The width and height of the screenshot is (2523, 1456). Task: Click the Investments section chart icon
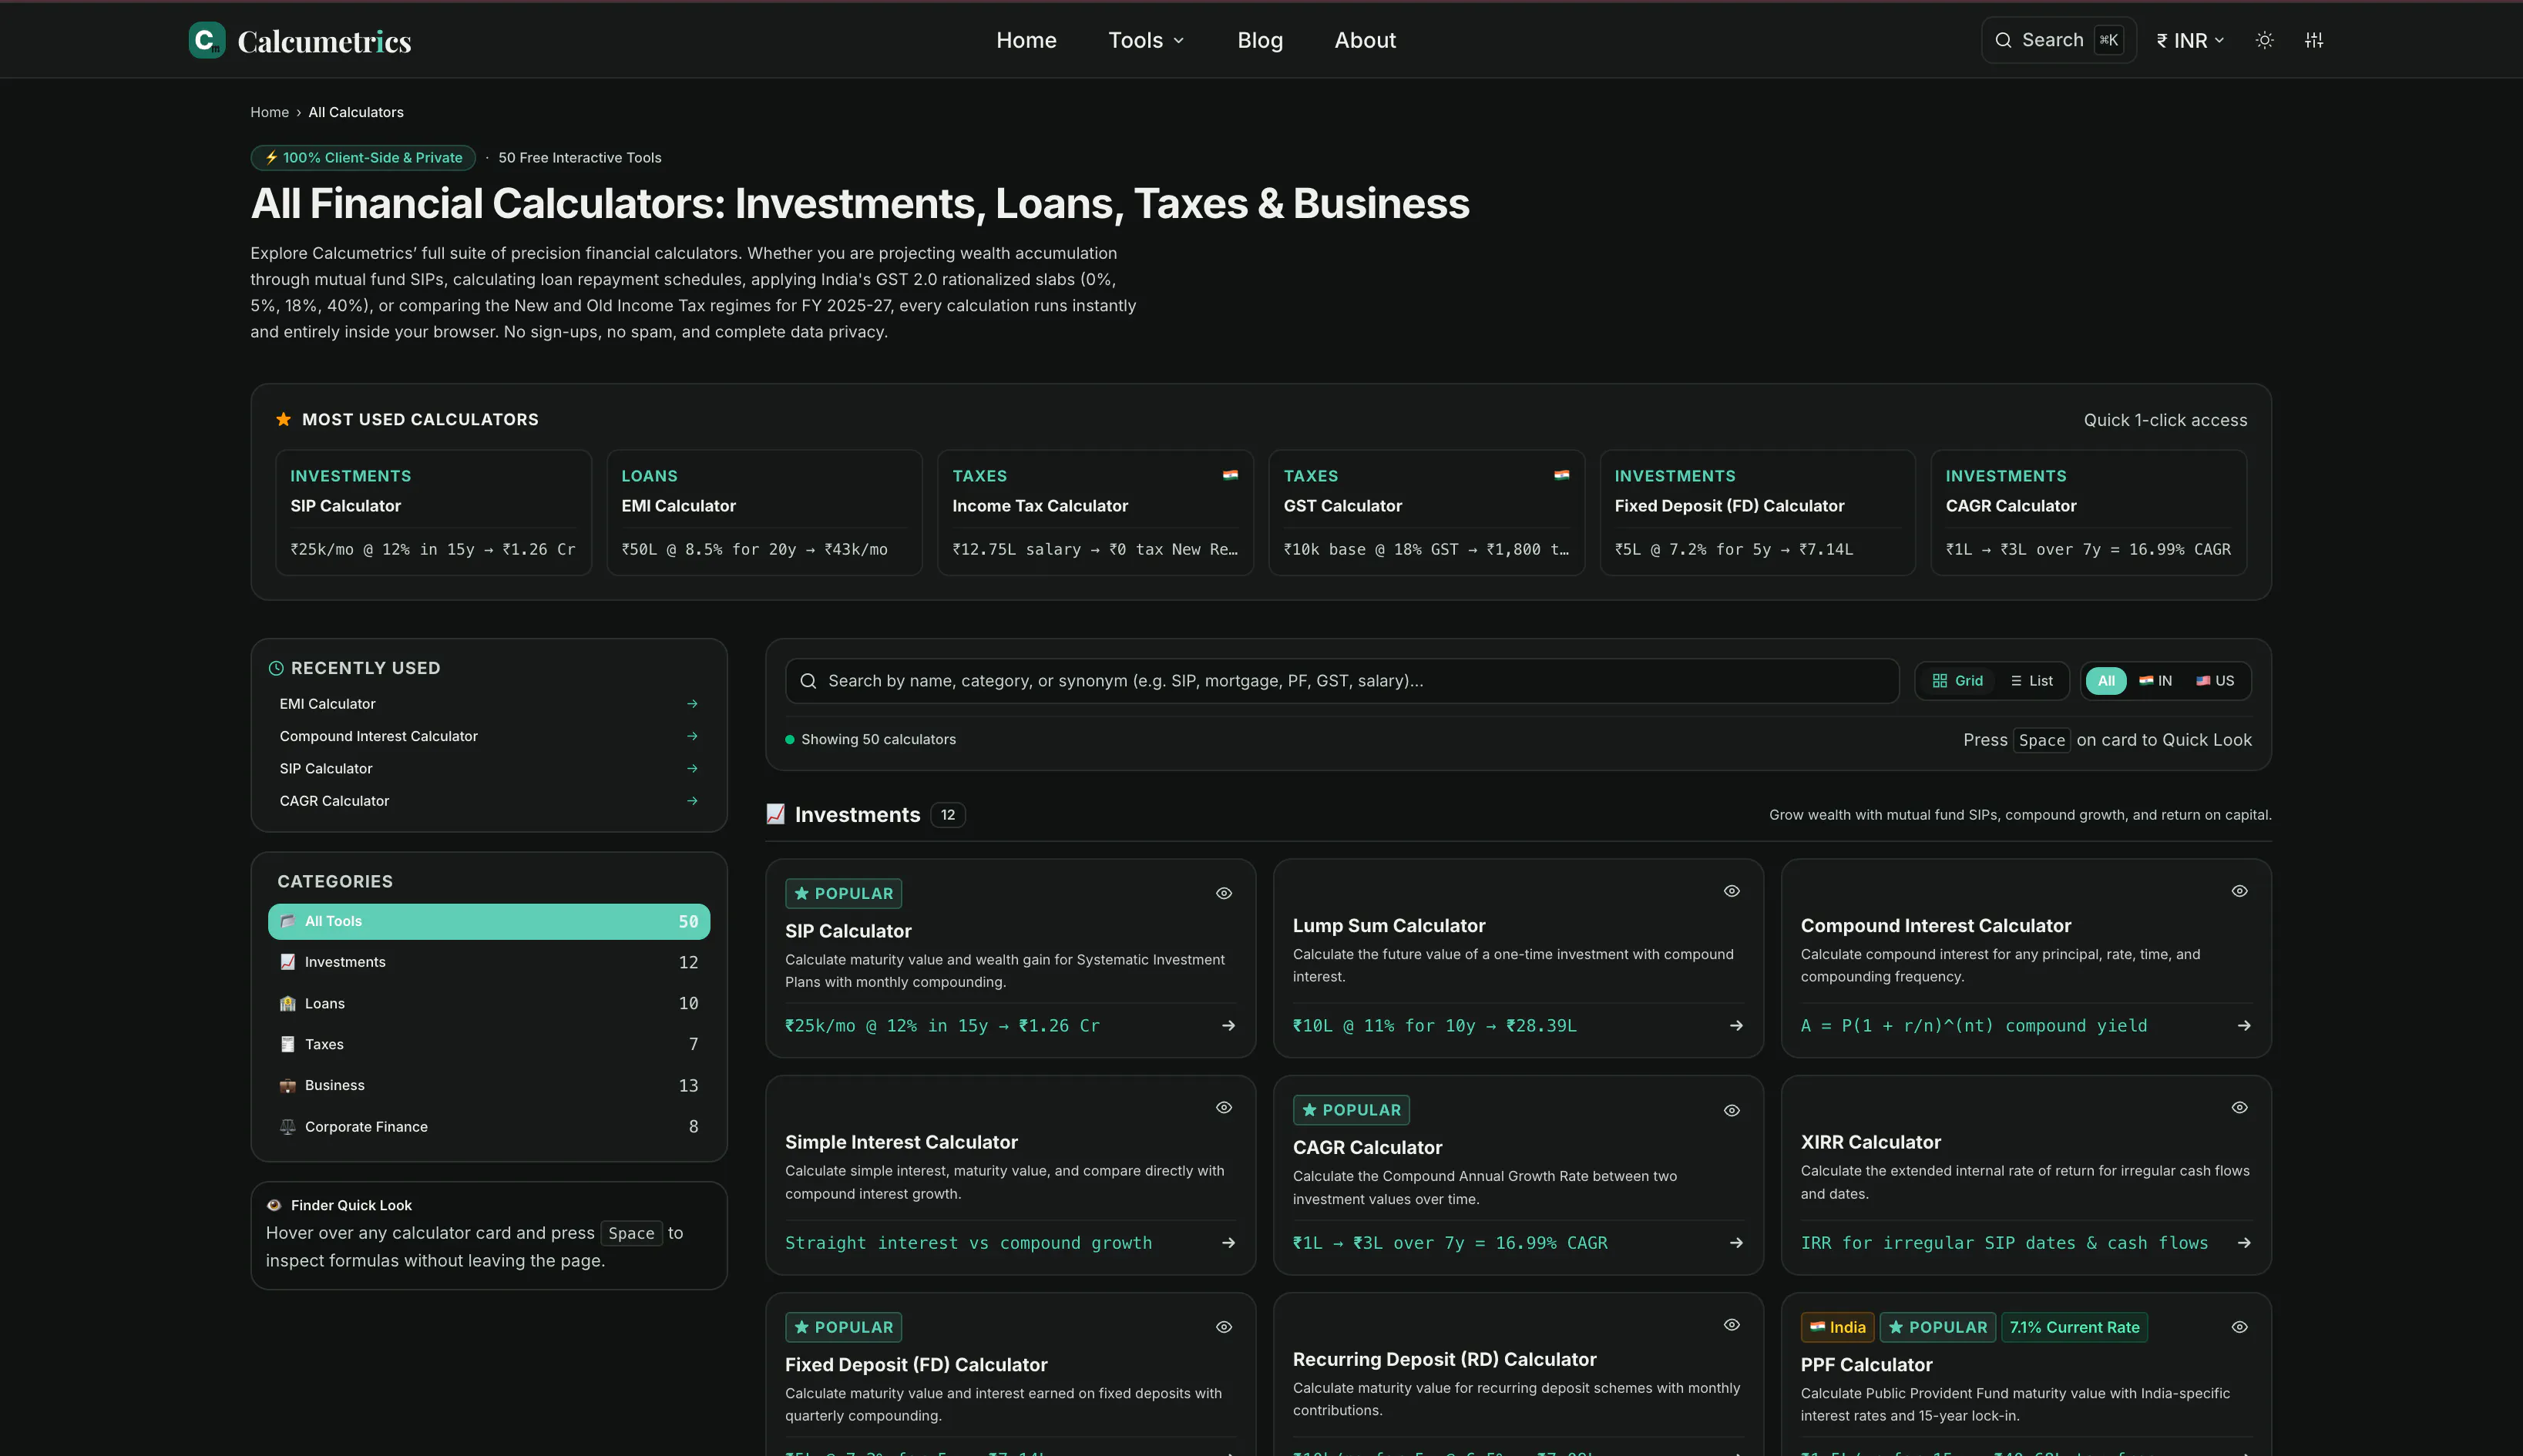click(775, 814)
